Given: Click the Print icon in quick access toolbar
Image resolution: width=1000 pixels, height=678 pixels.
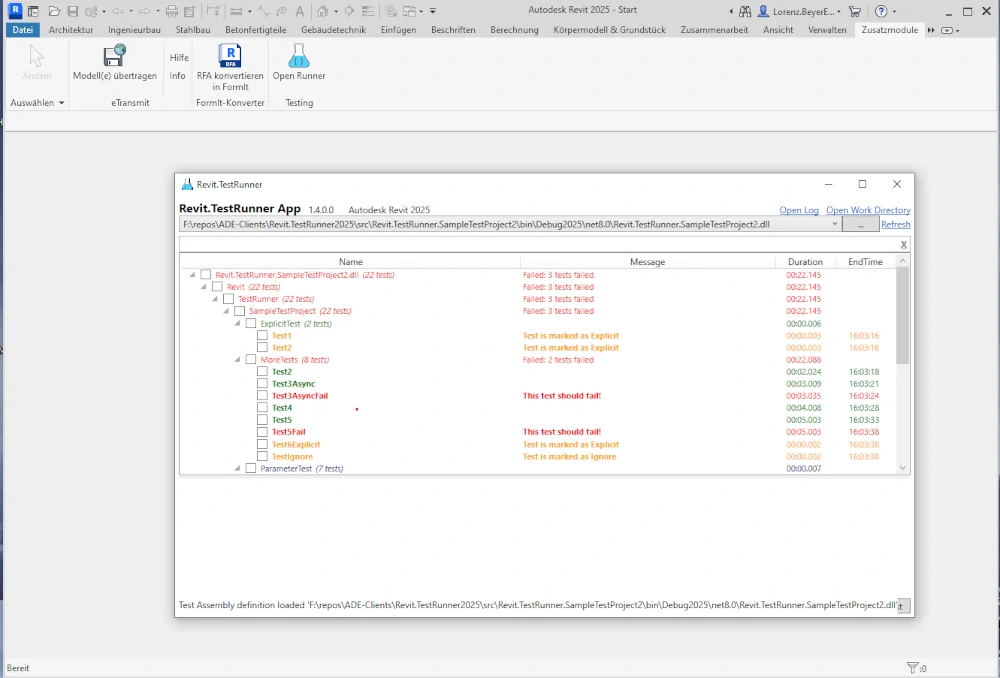Looking at the screenshot, I should pyautogui.click(x=172, y=11).
